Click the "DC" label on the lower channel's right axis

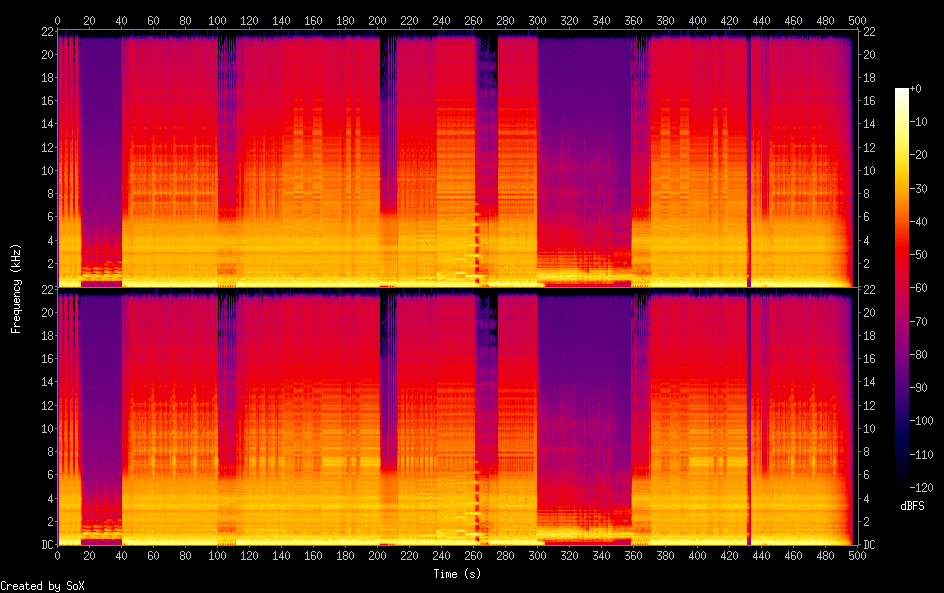click(869, 545)
